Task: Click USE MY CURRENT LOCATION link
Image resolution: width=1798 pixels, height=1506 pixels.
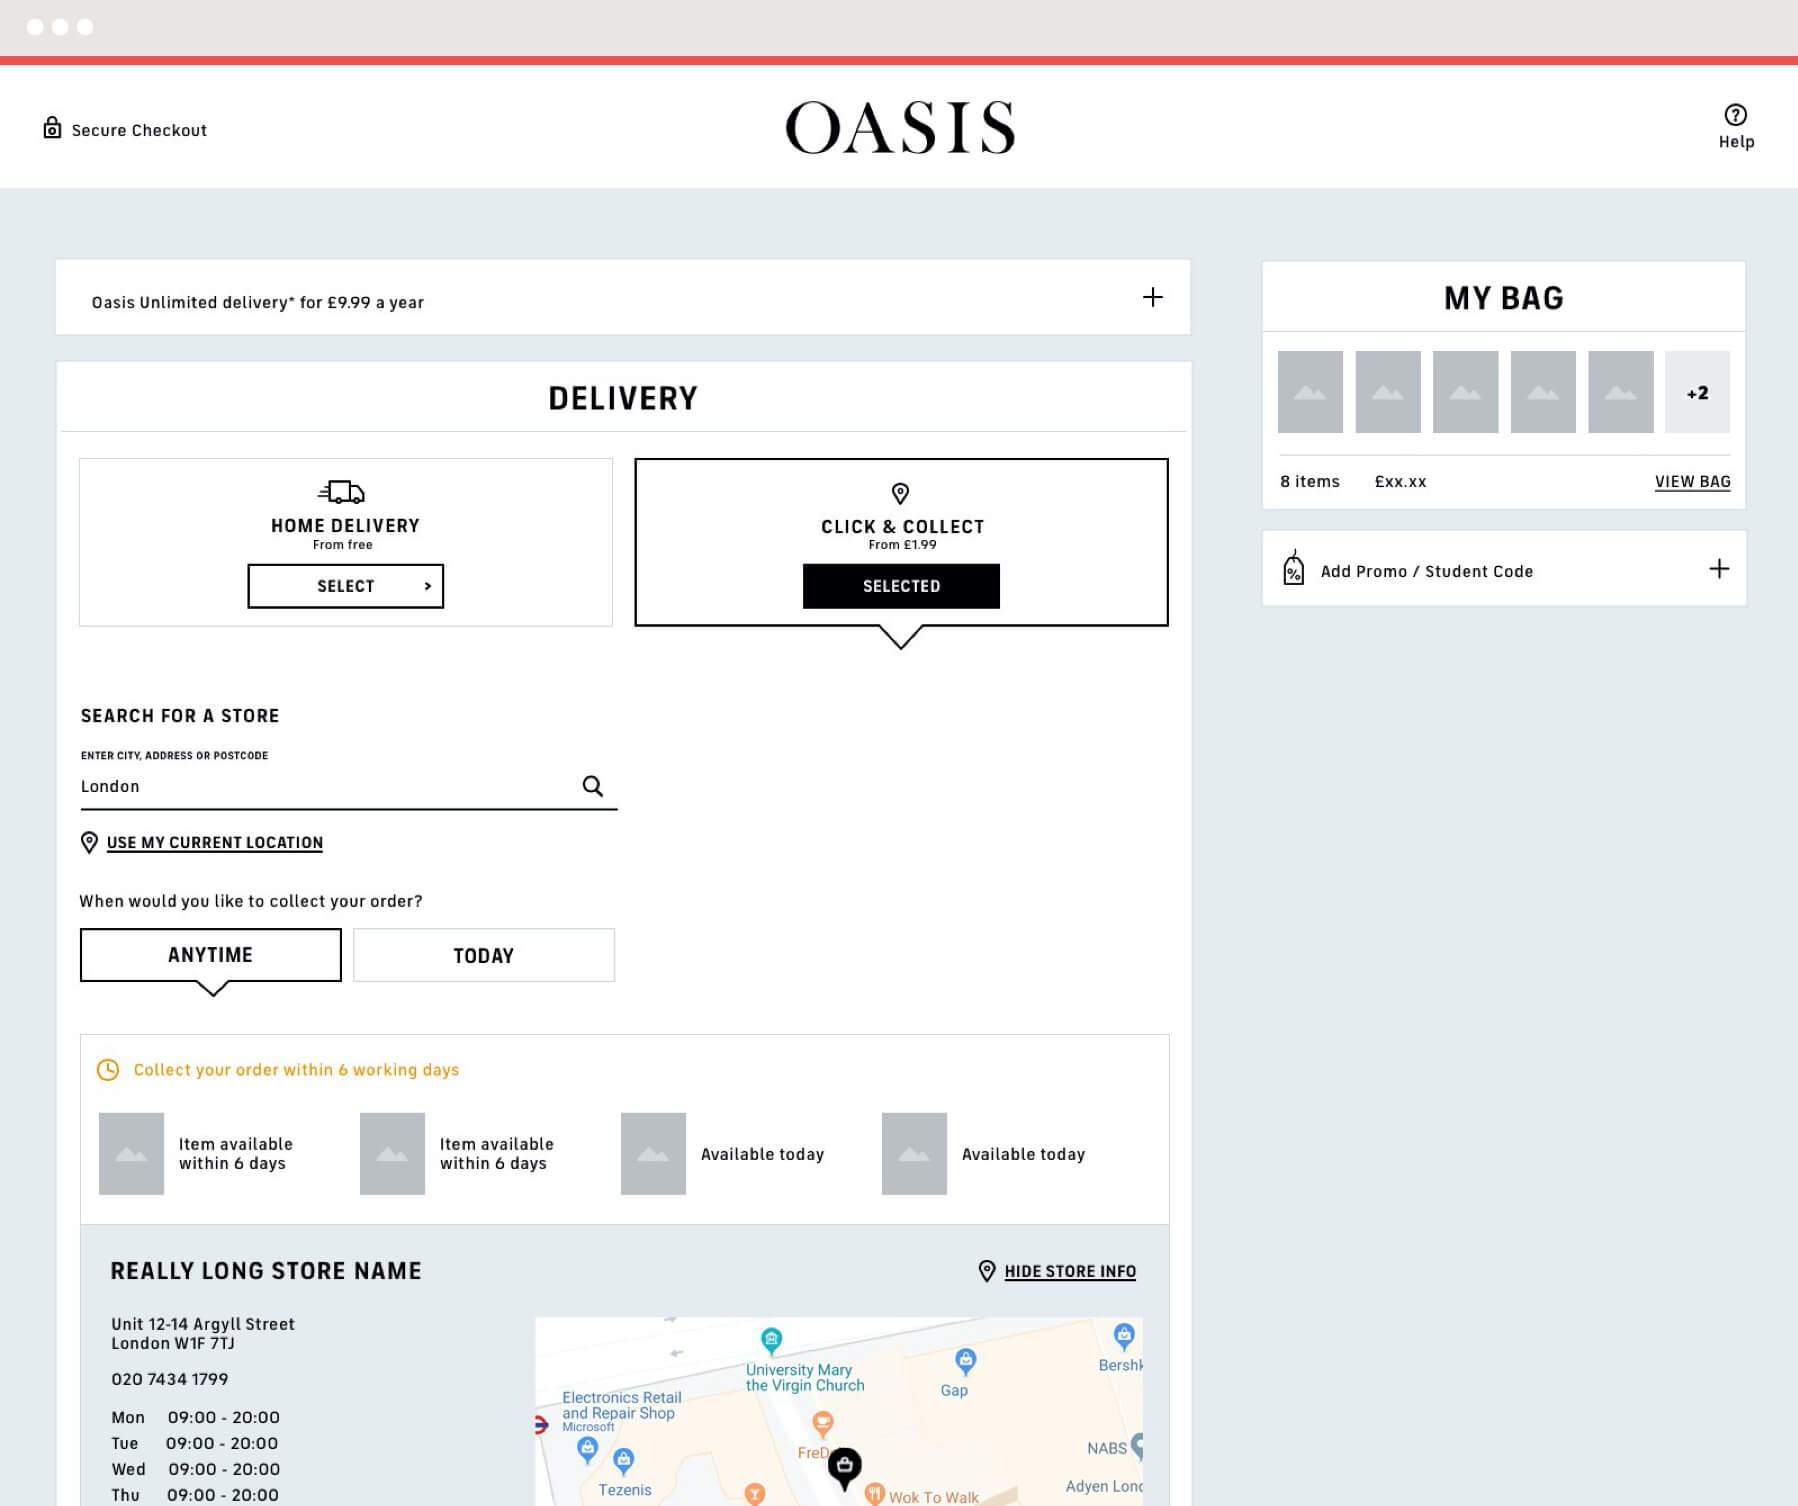Action: point(215,842)
